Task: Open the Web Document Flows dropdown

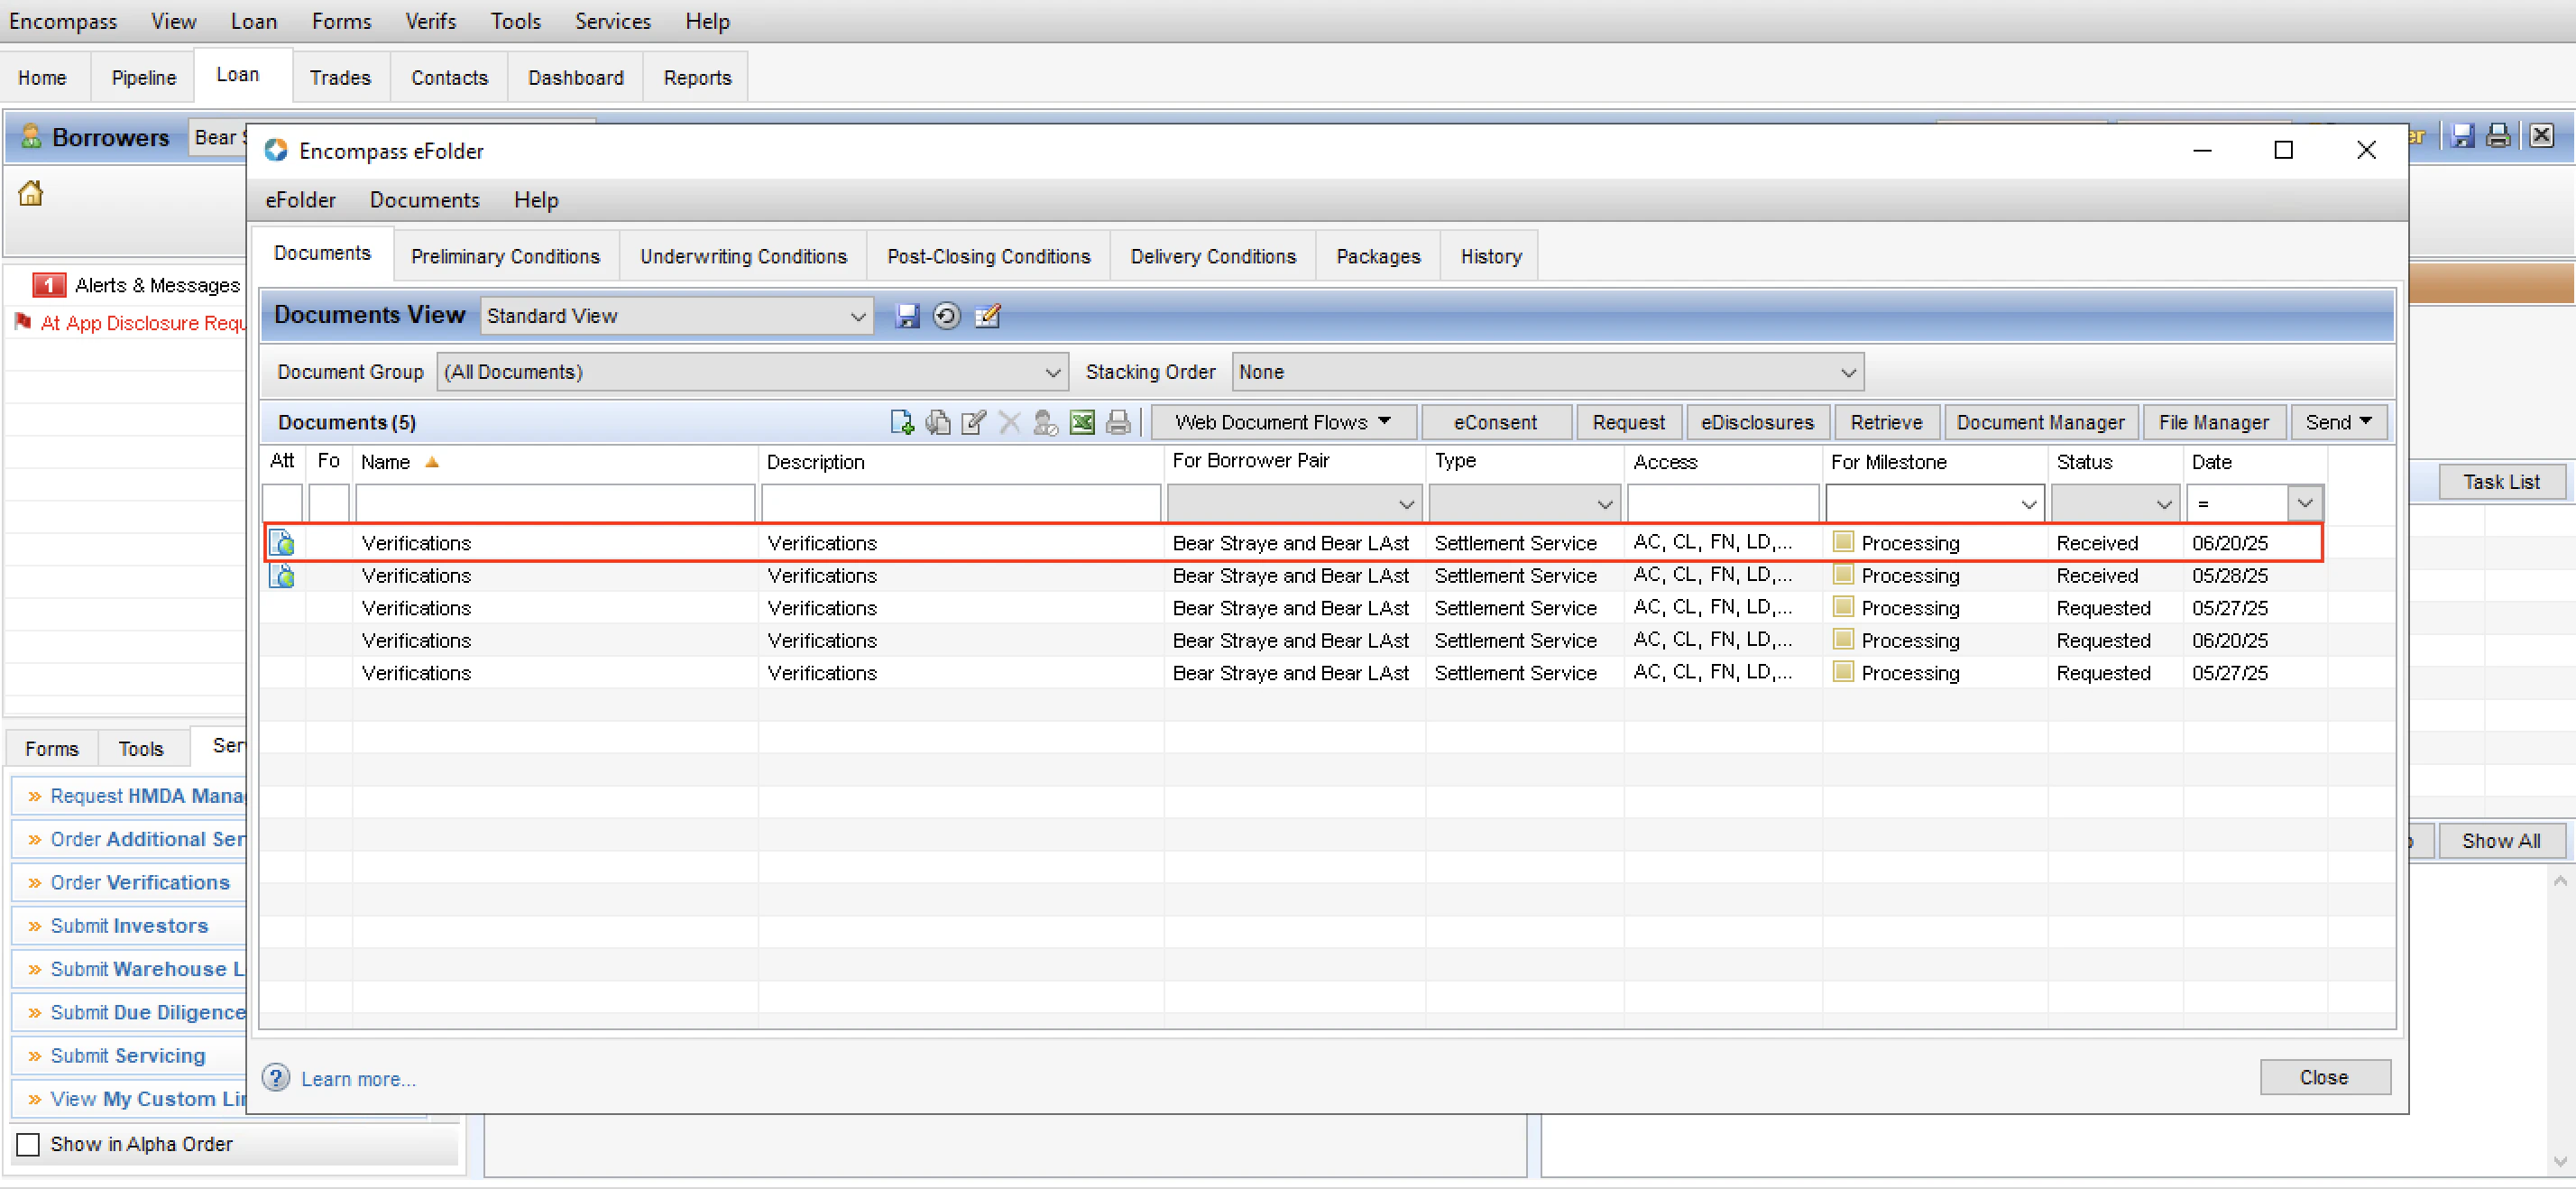Action: pos(1283,421)
